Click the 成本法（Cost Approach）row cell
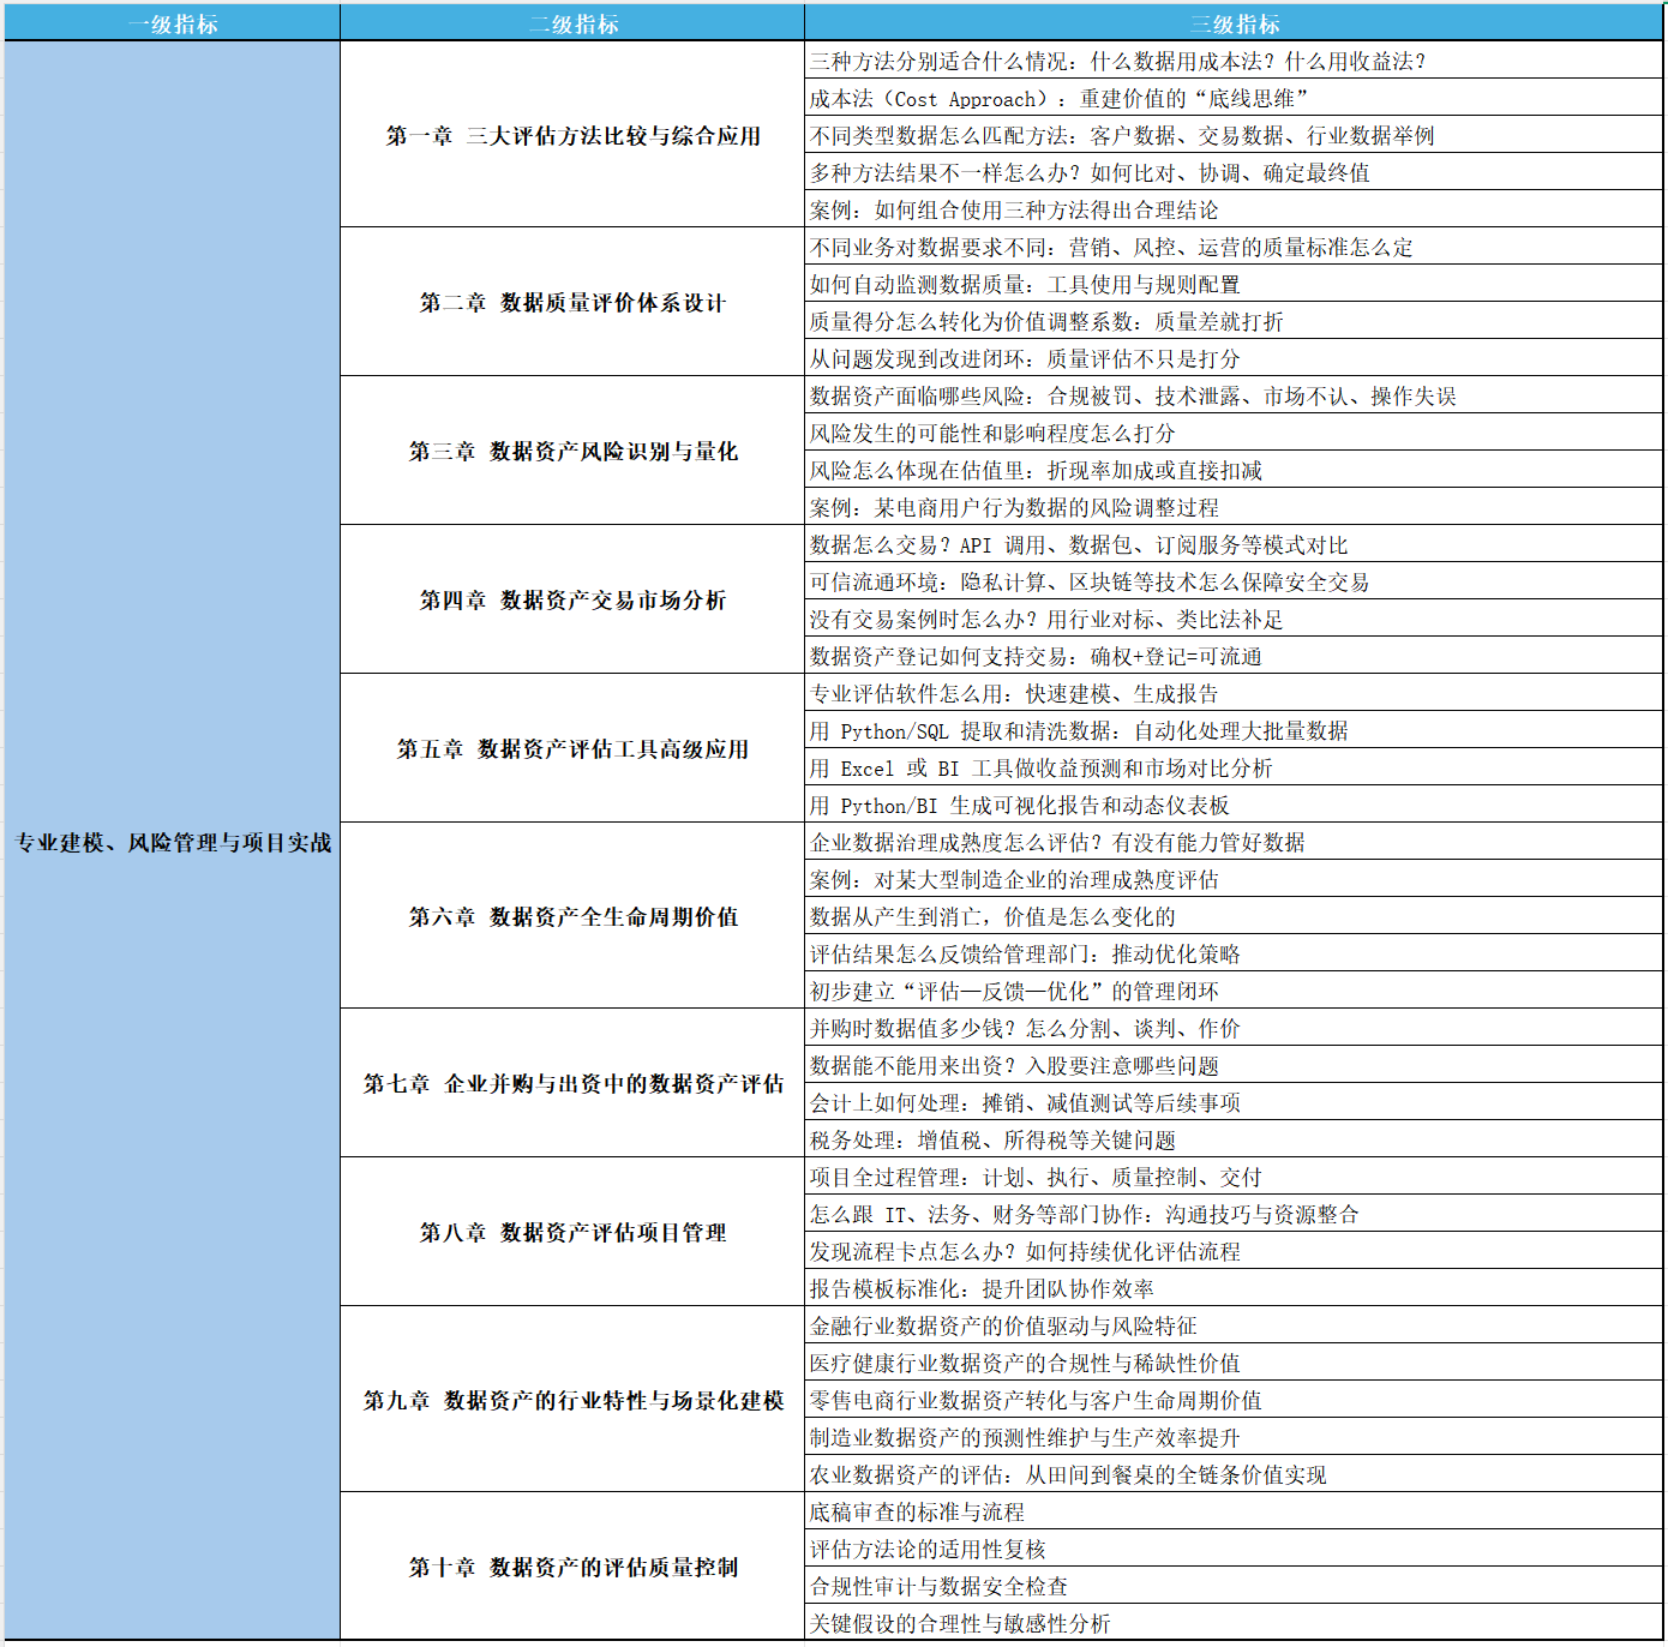The image size is (1668, 1647). 1058,98
